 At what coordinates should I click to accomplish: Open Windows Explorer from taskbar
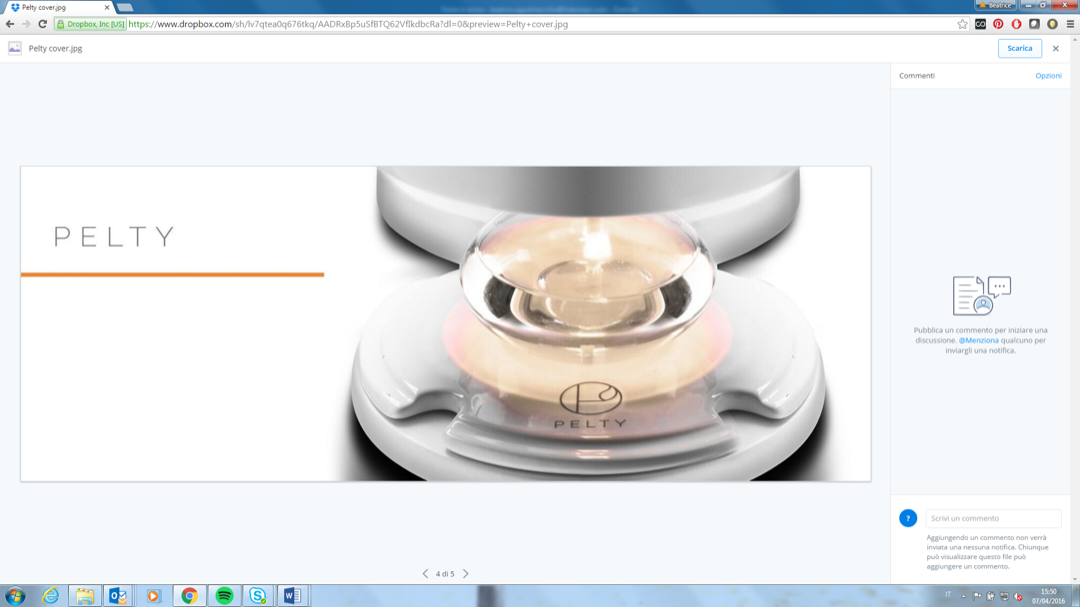click(85, 596)
